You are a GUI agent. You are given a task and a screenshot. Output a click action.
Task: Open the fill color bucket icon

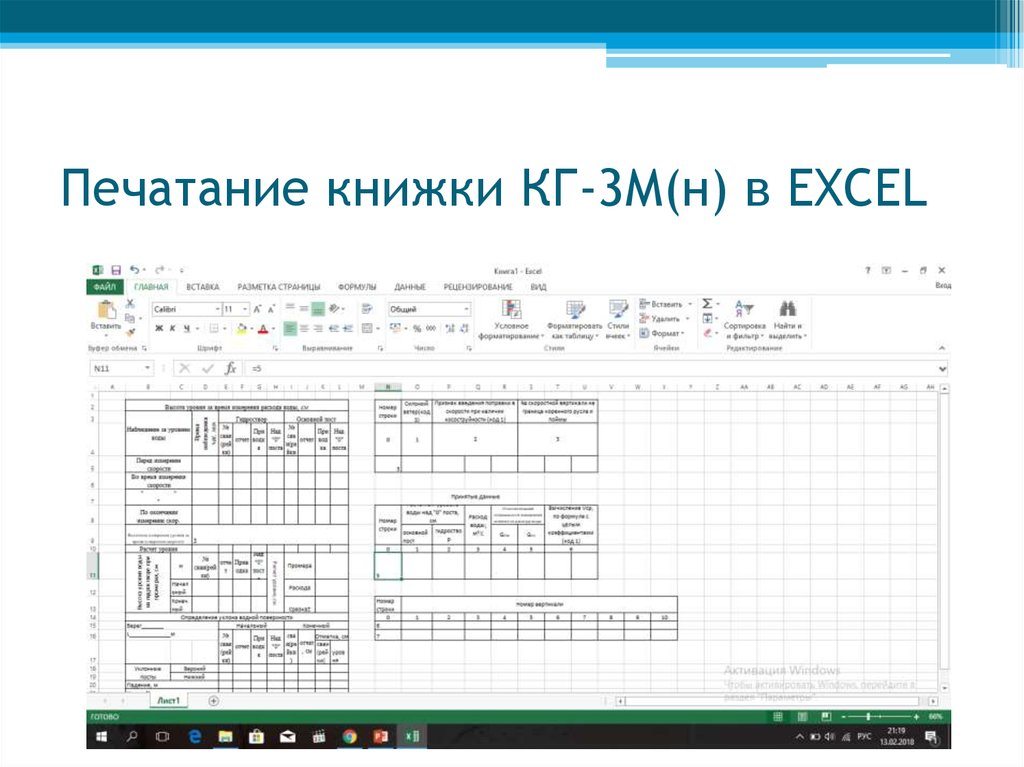240,328
